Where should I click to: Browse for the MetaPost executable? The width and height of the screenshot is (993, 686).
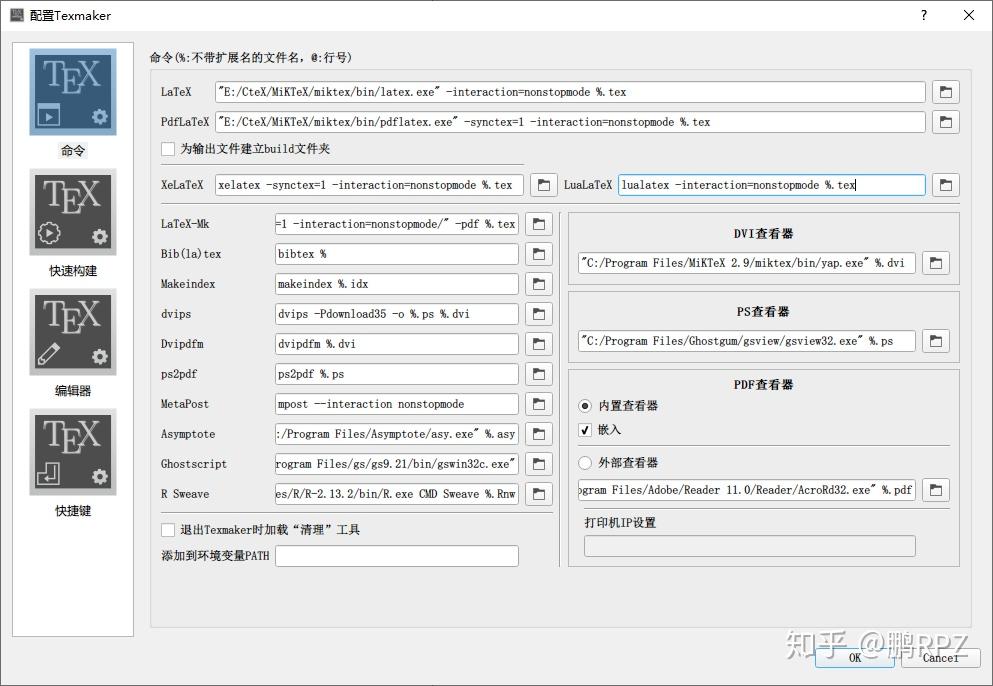(539, 404)
